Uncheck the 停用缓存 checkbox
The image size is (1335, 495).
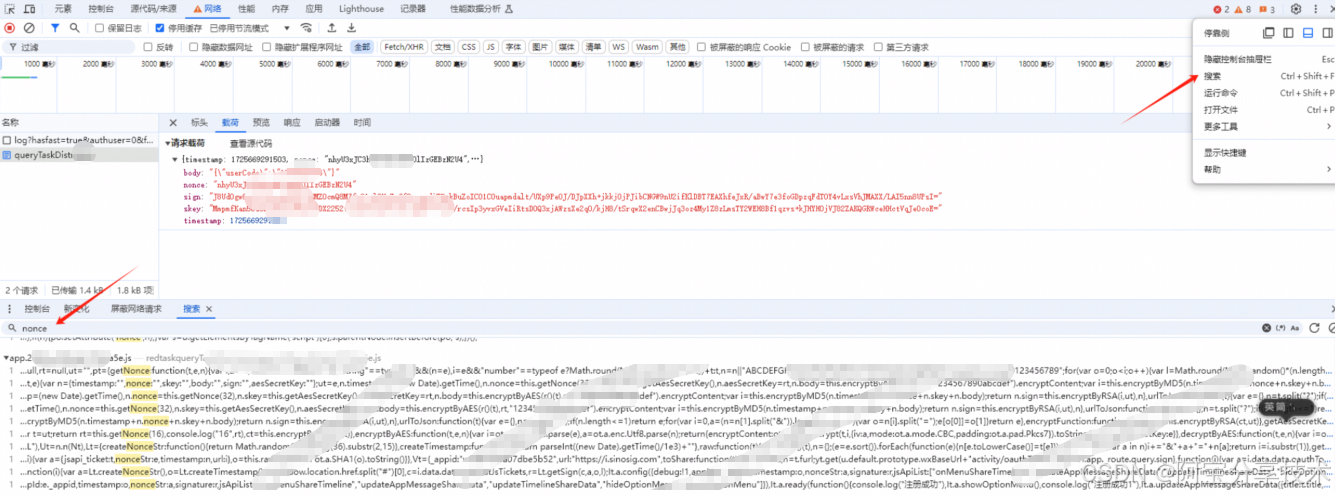[x=161, y=28]
